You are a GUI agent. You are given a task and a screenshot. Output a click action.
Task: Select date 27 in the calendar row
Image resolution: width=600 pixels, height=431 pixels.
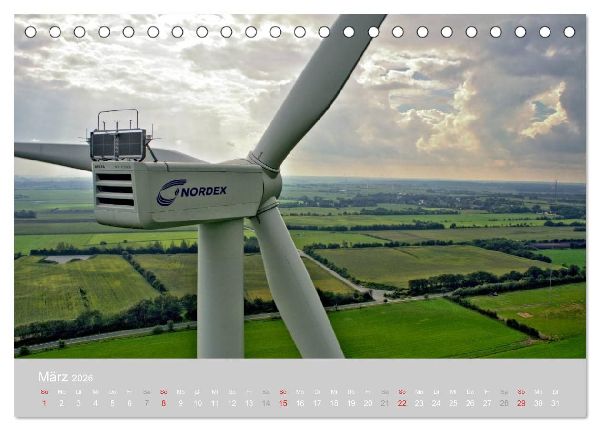coord(487,403)
